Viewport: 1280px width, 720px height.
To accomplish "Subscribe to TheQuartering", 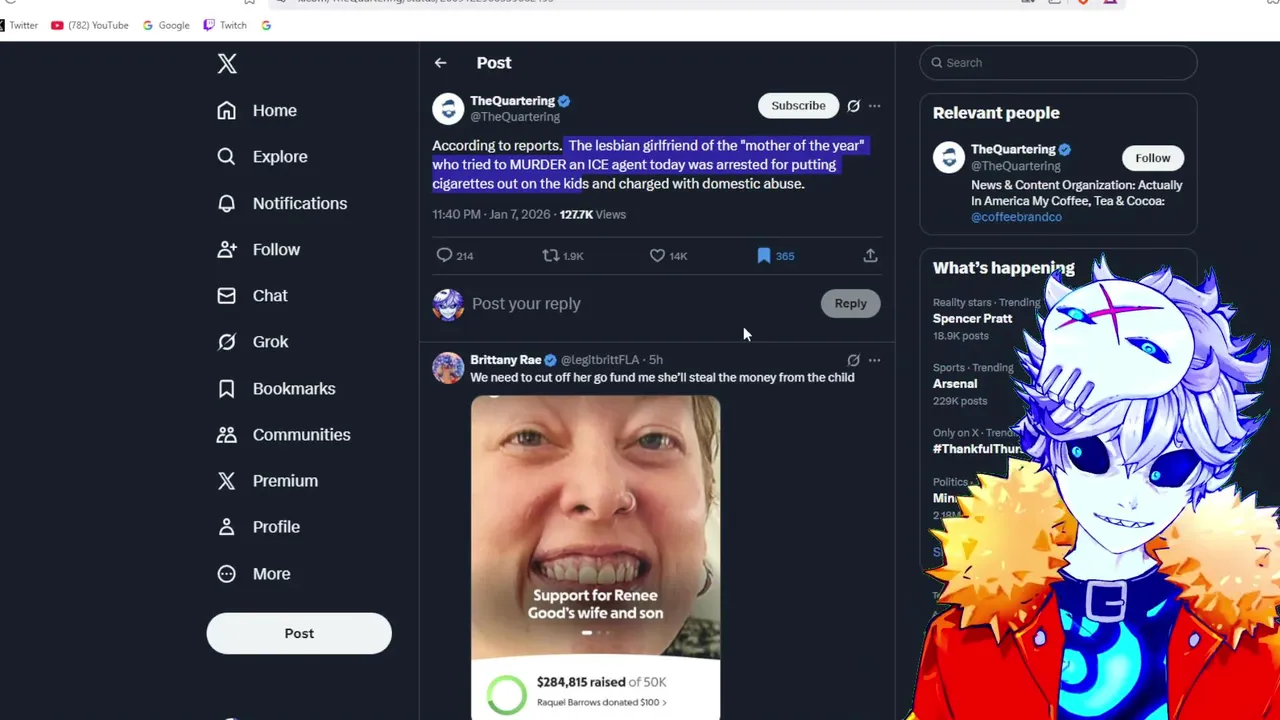I will point(798,105).
